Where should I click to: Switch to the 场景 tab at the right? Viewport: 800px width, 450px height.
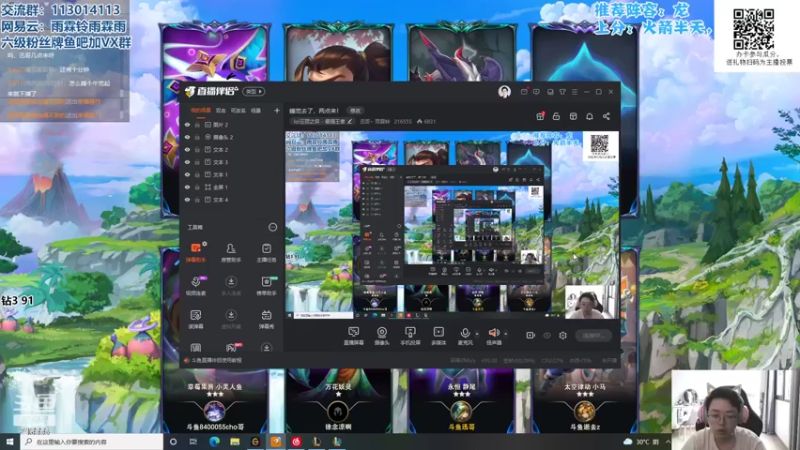pos(256,110)
